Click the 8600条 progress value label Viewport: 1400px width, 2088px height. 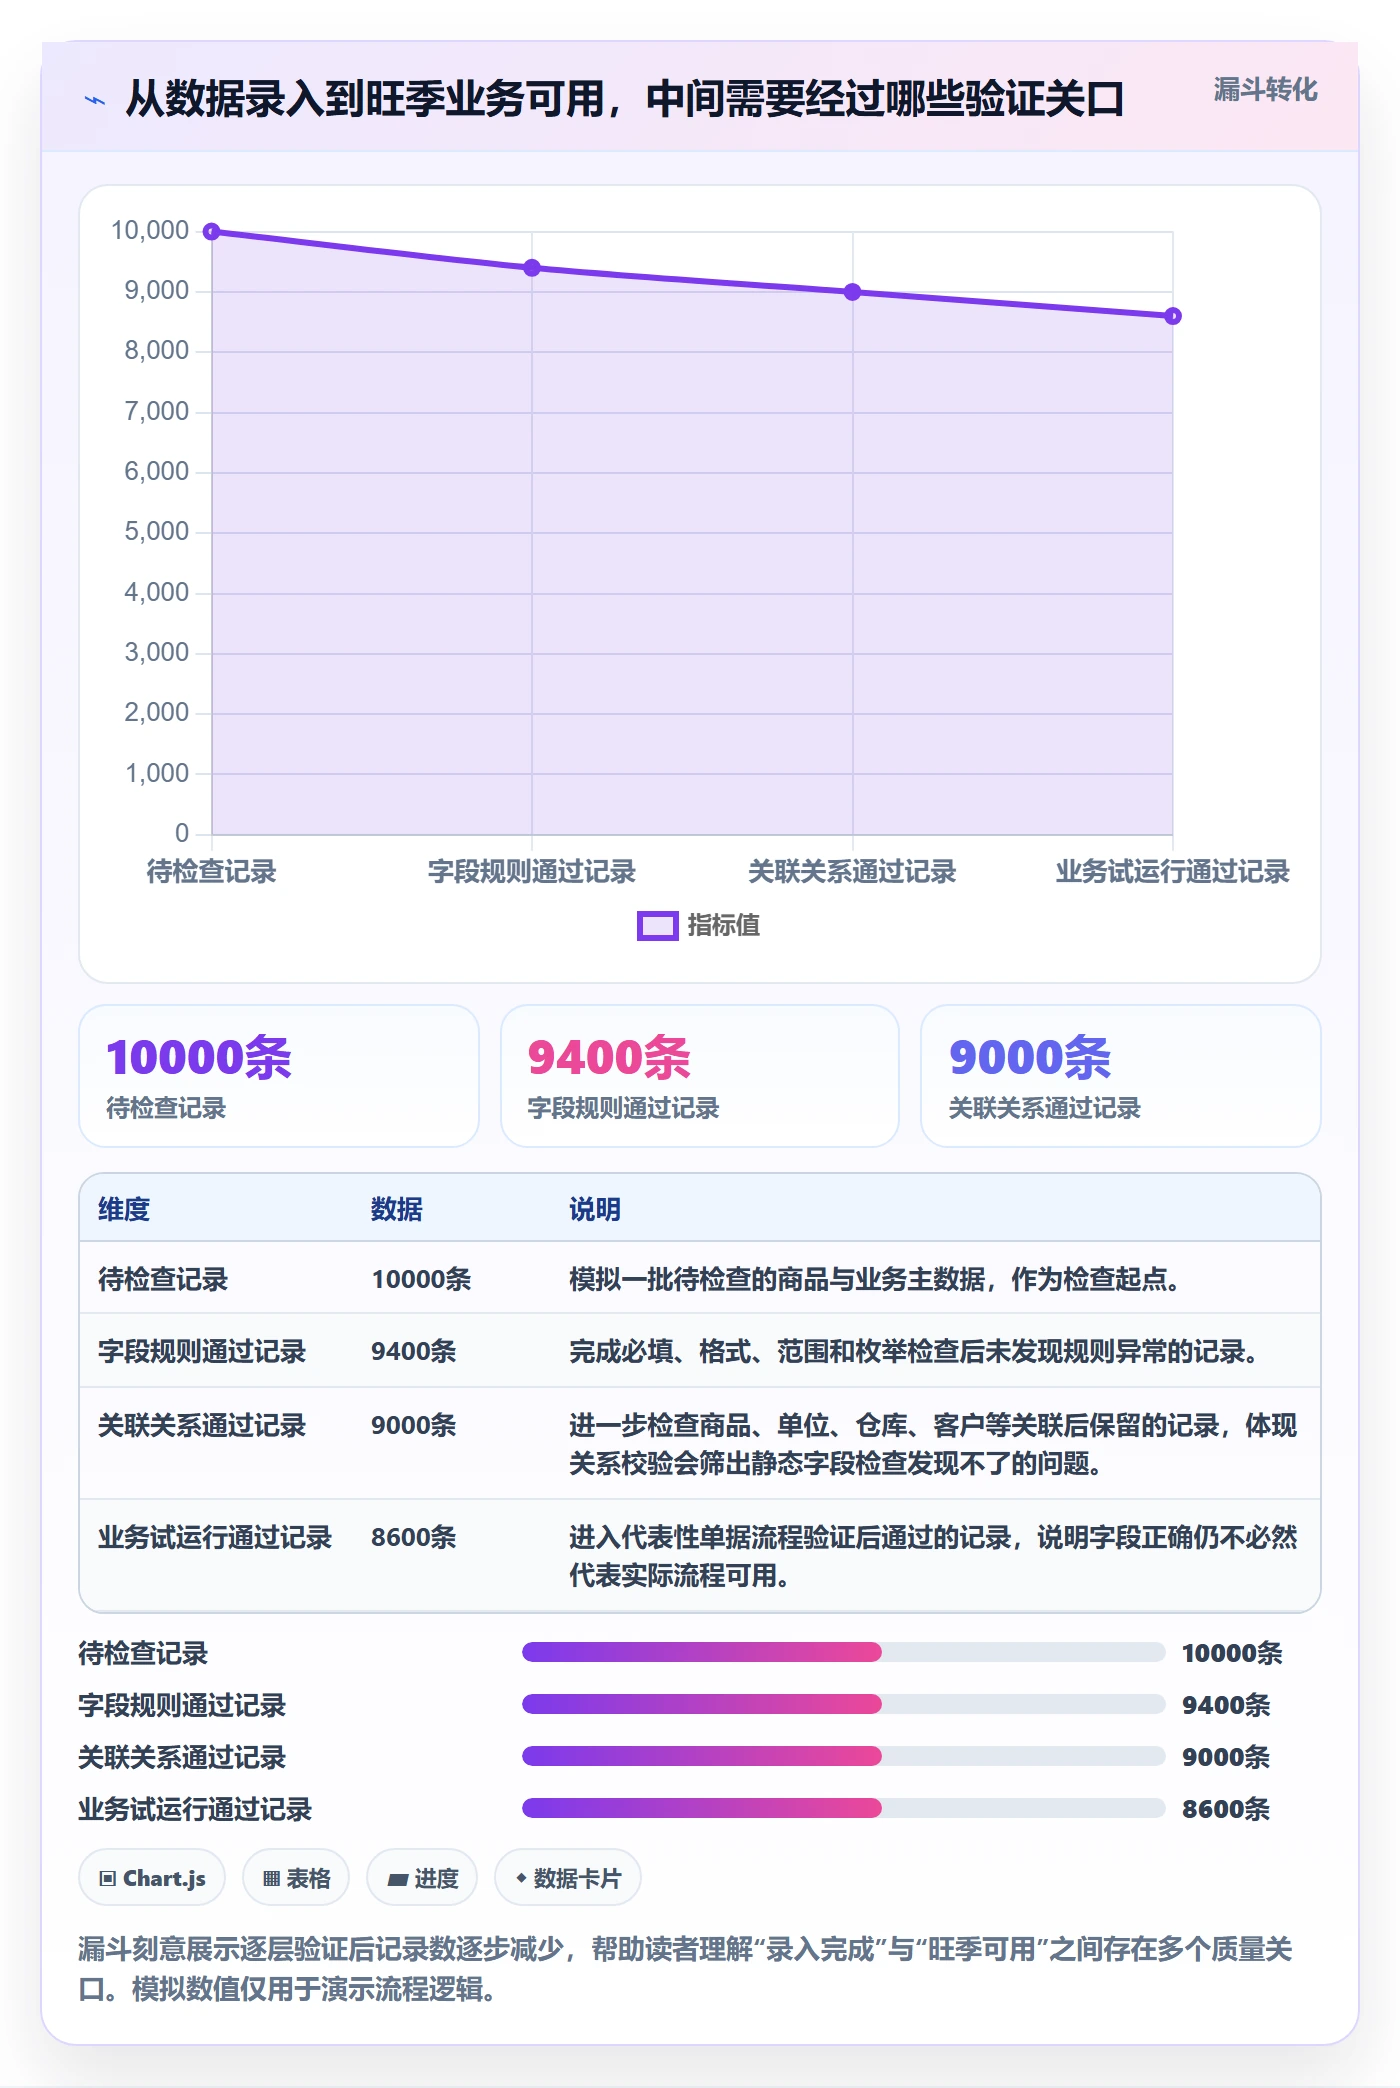[x=1226, y=1809]
